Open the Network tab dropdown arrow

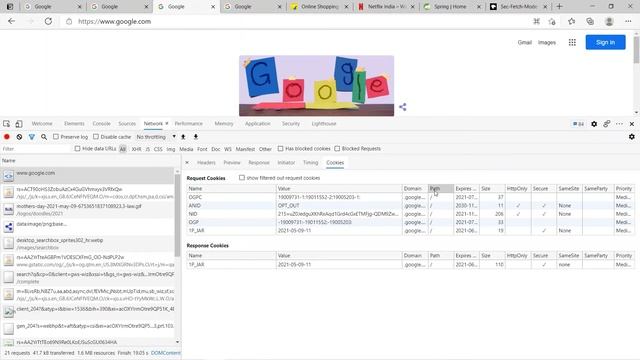pyautogui.click(x=167, y=123)
